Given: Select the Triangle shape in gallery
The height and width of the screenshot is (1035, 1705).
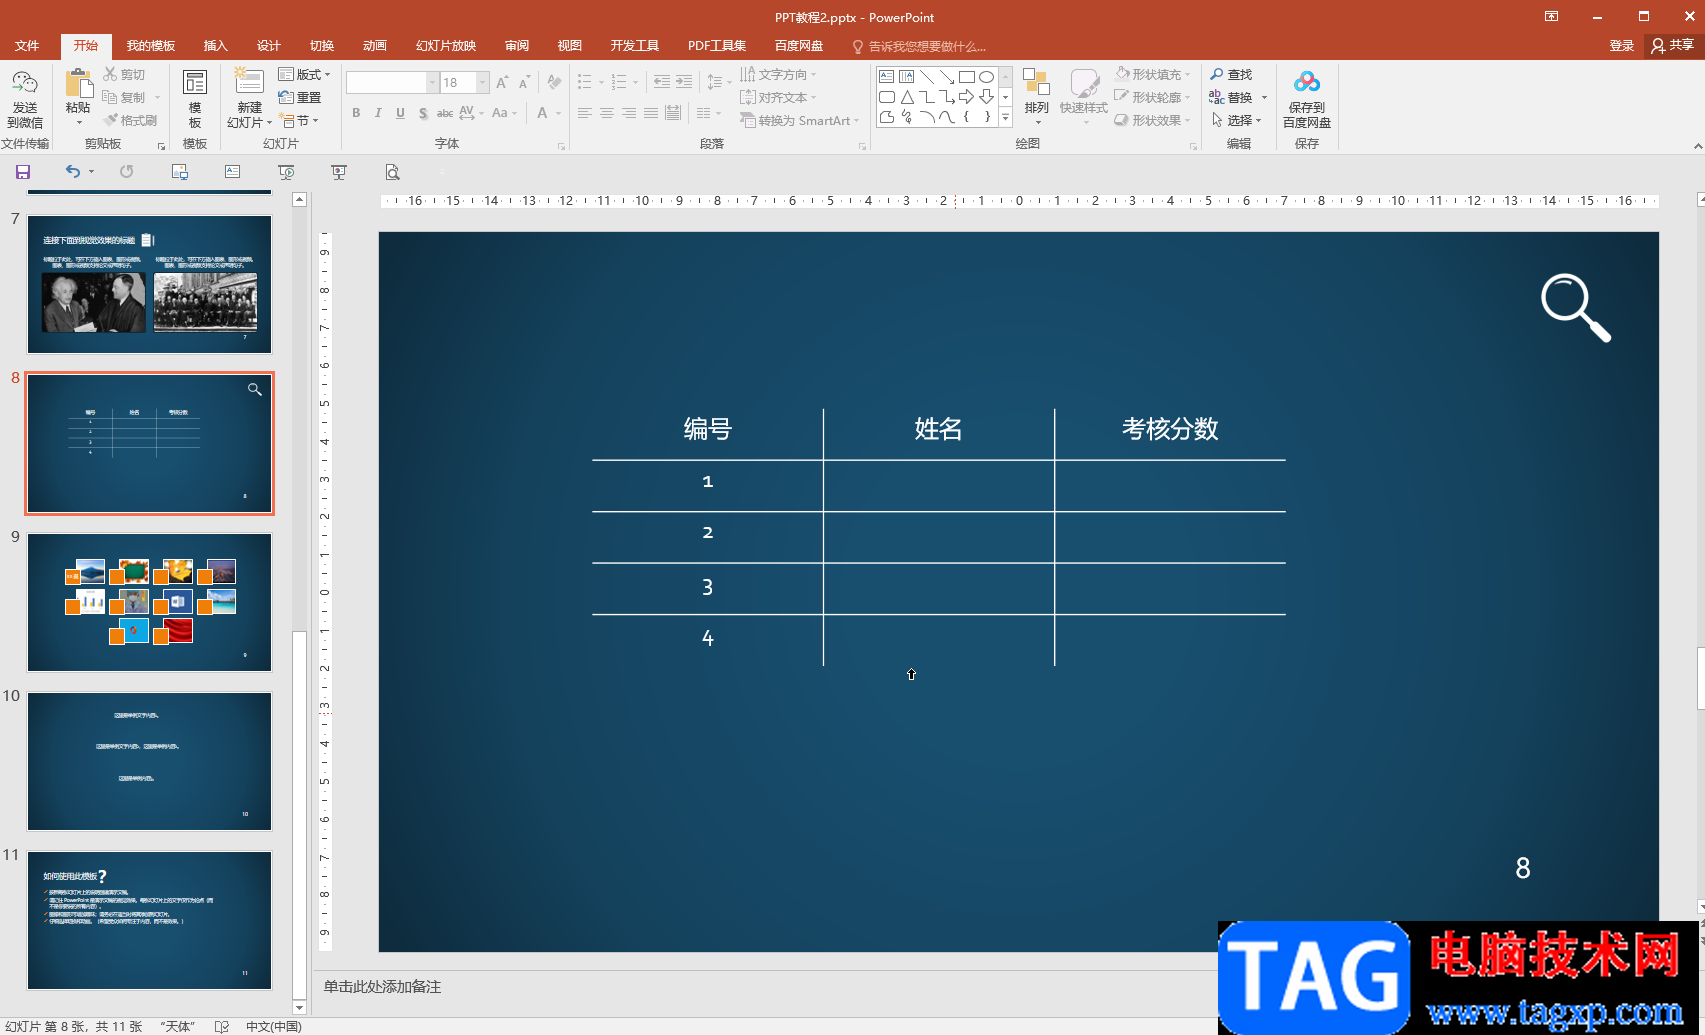Looking at the screenshot, I should (906, 97).
